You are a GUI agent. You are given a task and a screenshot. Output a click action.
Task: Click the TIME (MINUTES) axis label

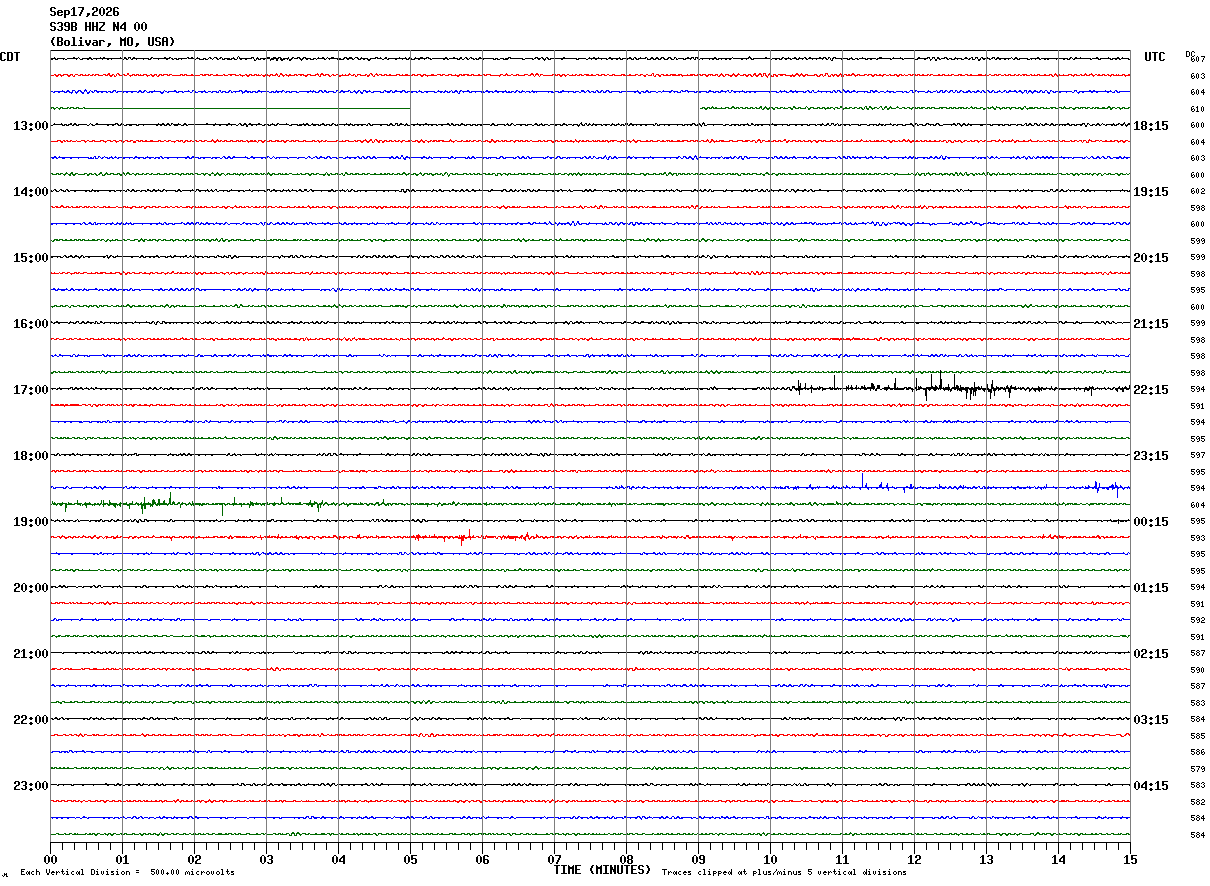(x=602, y=870)
